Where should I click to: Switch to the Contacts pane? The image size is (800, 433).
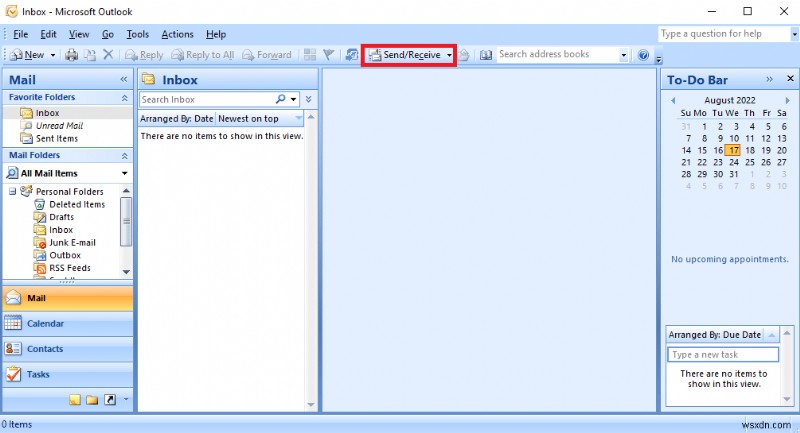pos(67,349)
